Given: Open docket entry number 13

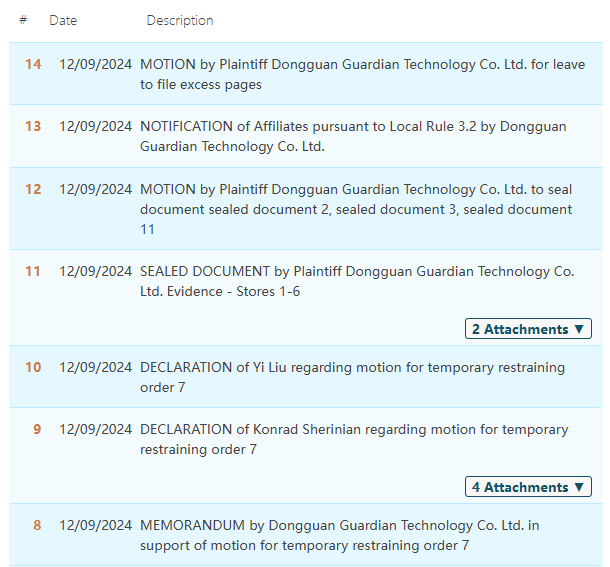Looking at the screenshot, I should coord(33,126).
